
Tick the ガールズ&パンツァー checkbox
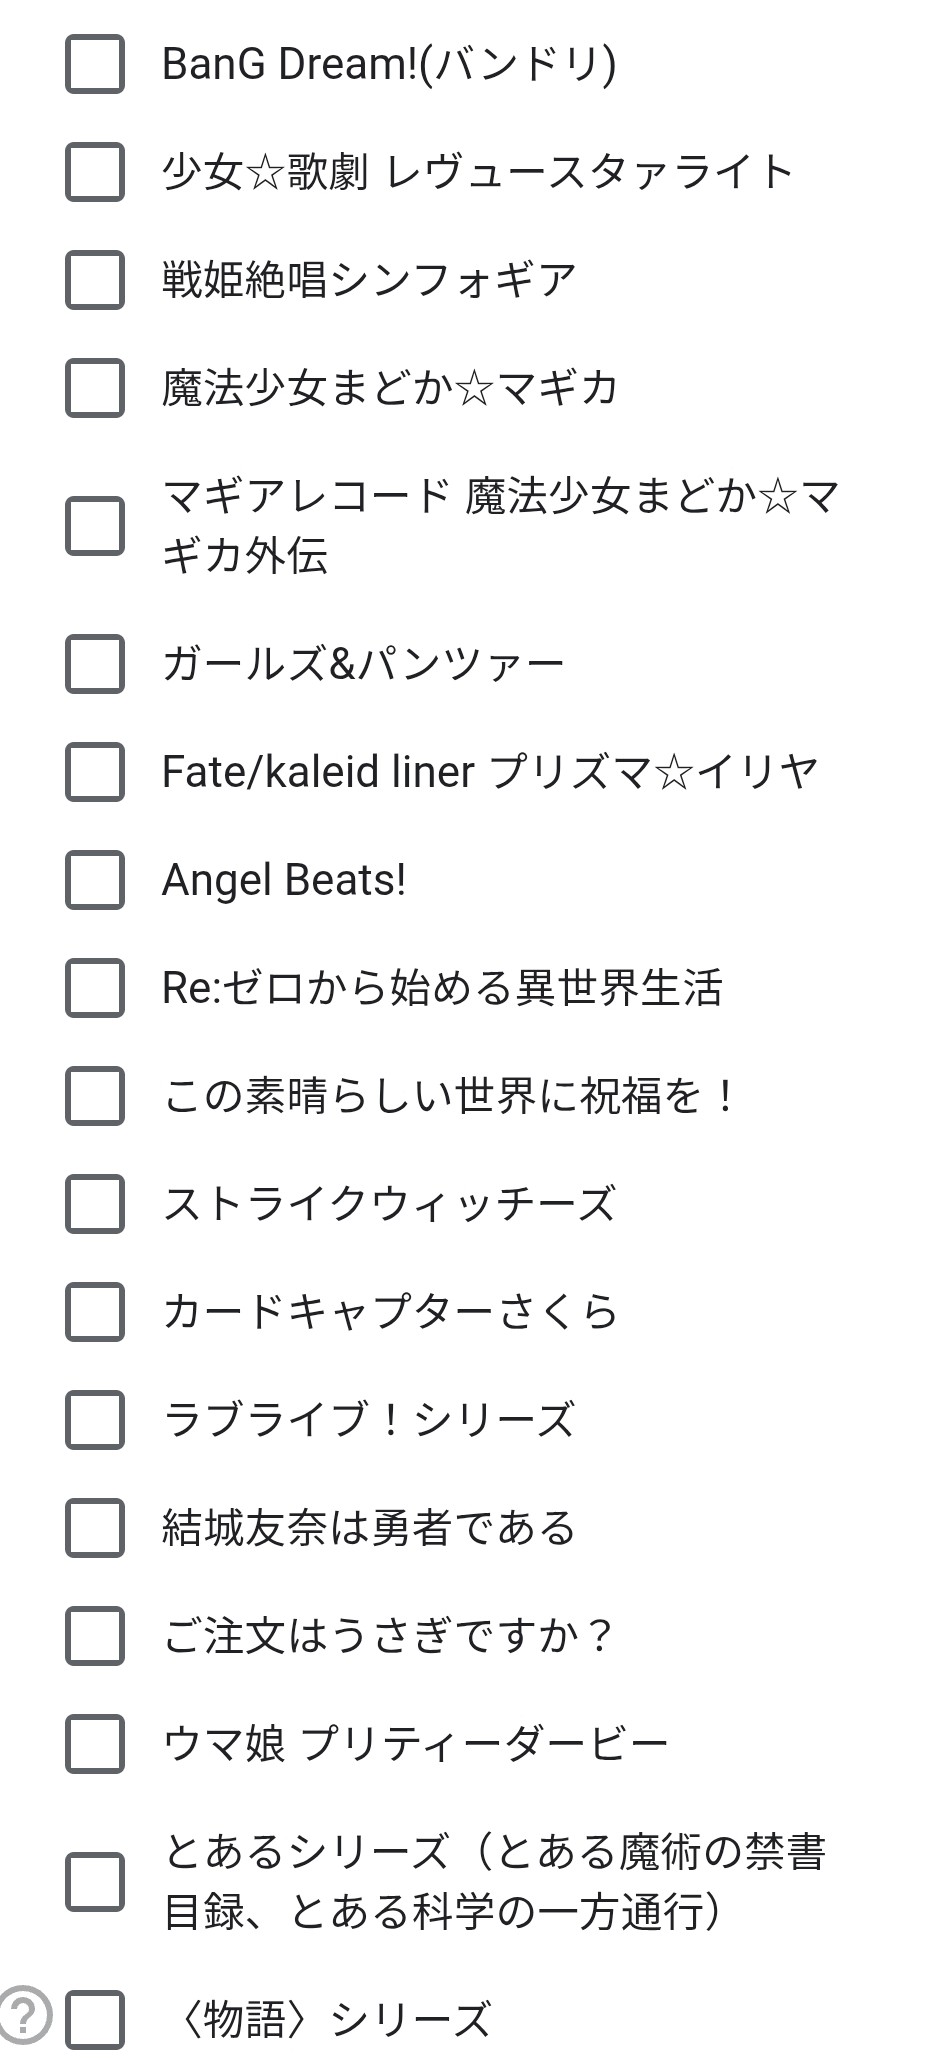pyautogui.click(x=95, y=664)
